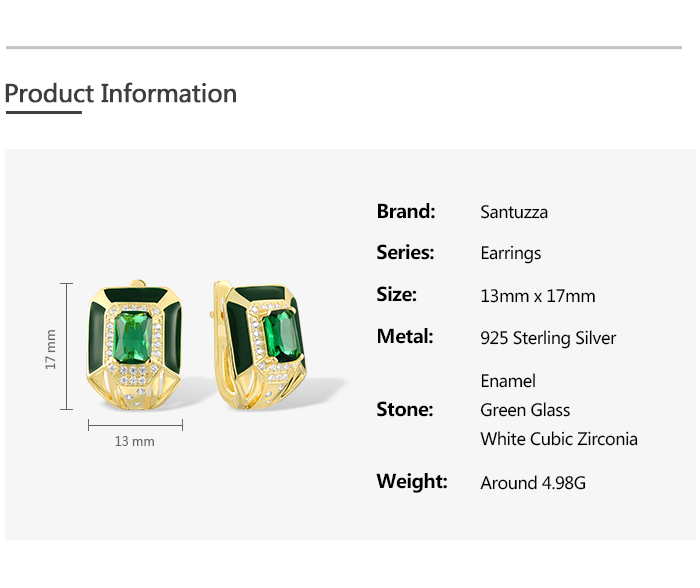700x588 pixels.
Task: Click the Metal label
Action: (405, 337)
